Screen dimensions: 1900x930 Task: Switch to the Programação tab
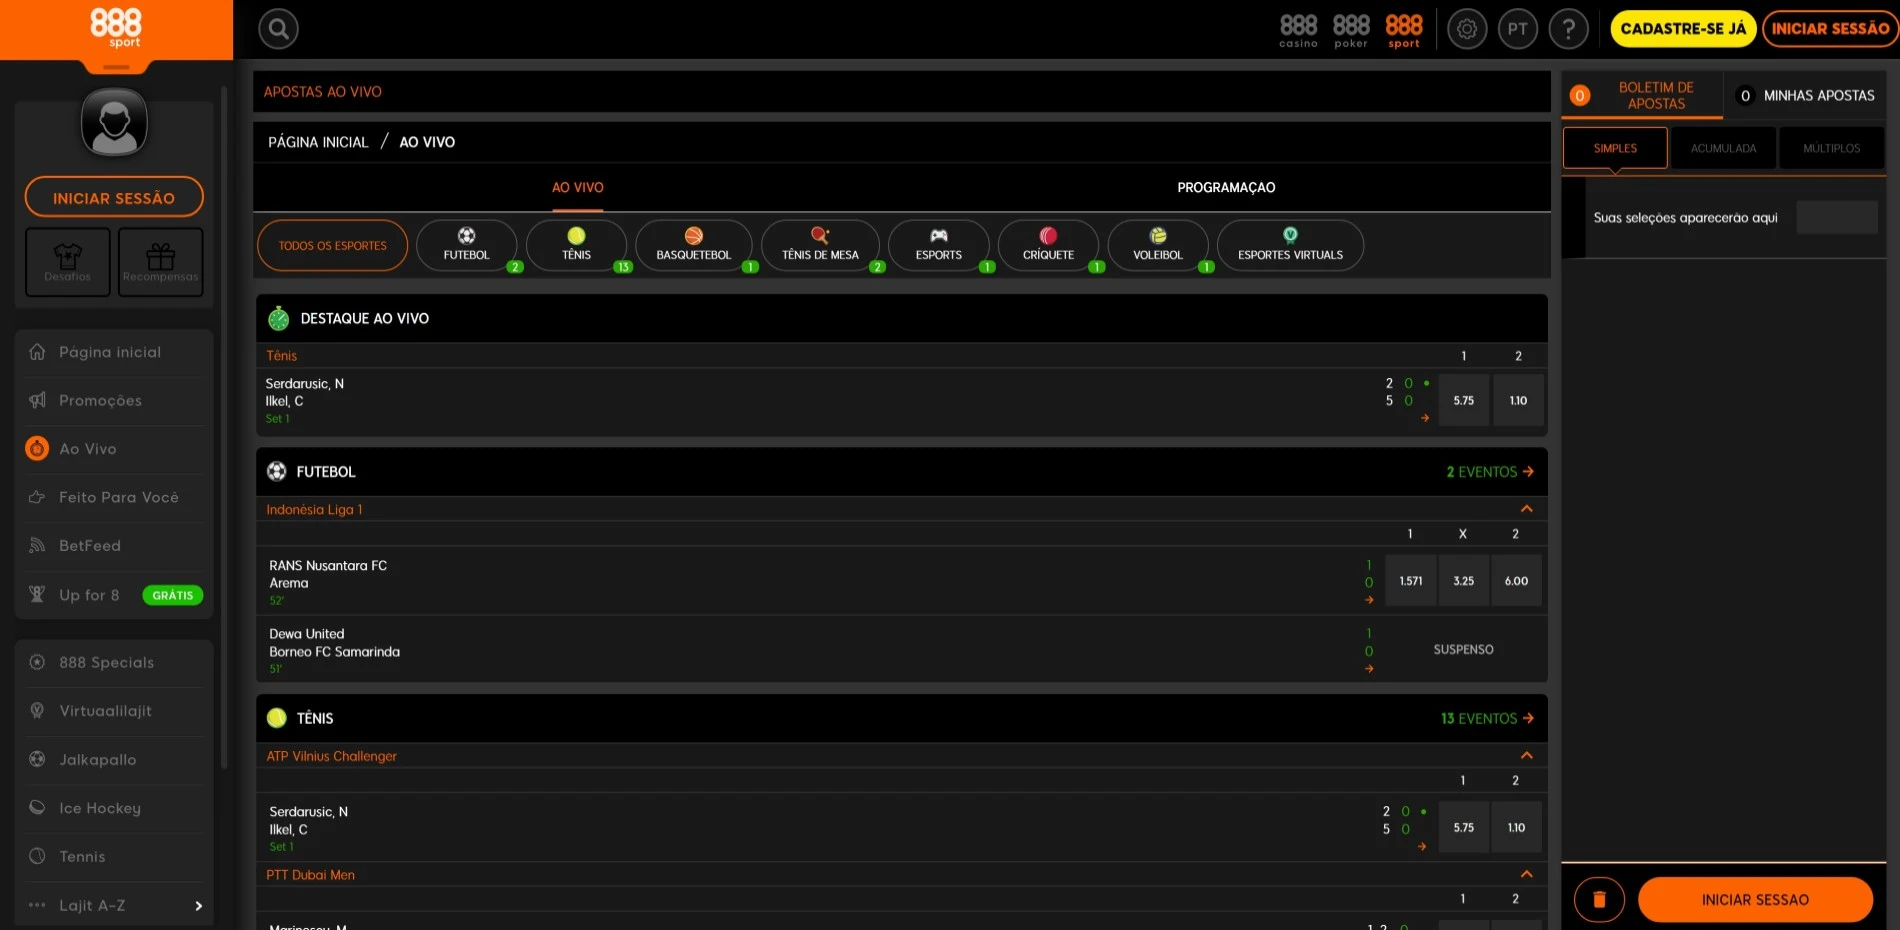pos(1226,187)
